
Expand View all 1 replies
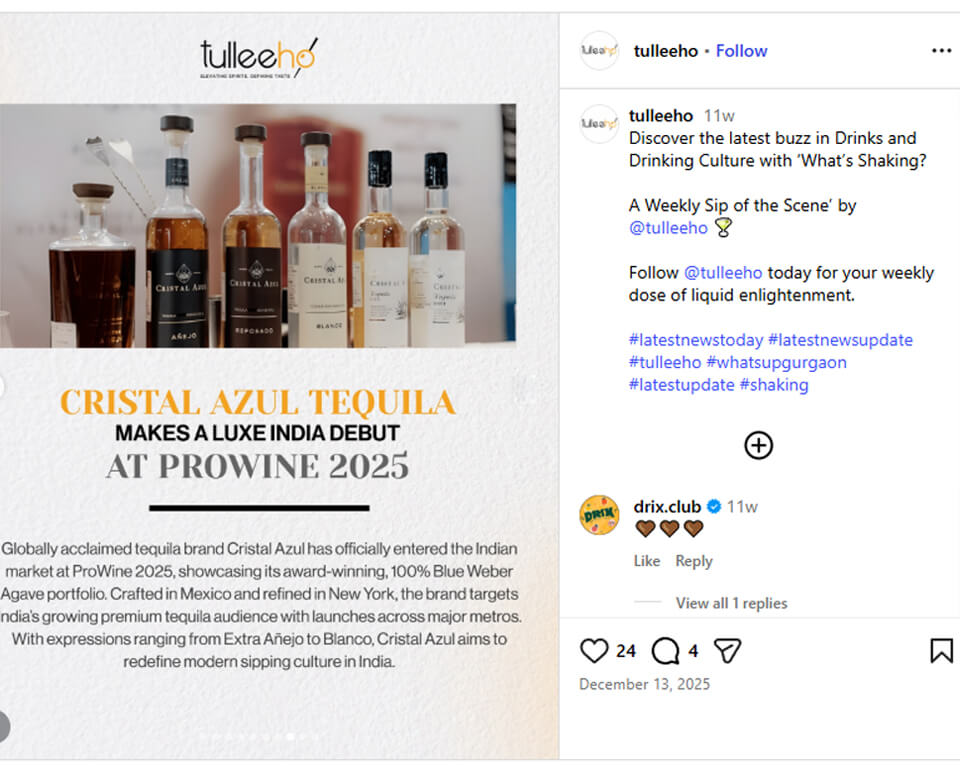(x=731, y=603)
